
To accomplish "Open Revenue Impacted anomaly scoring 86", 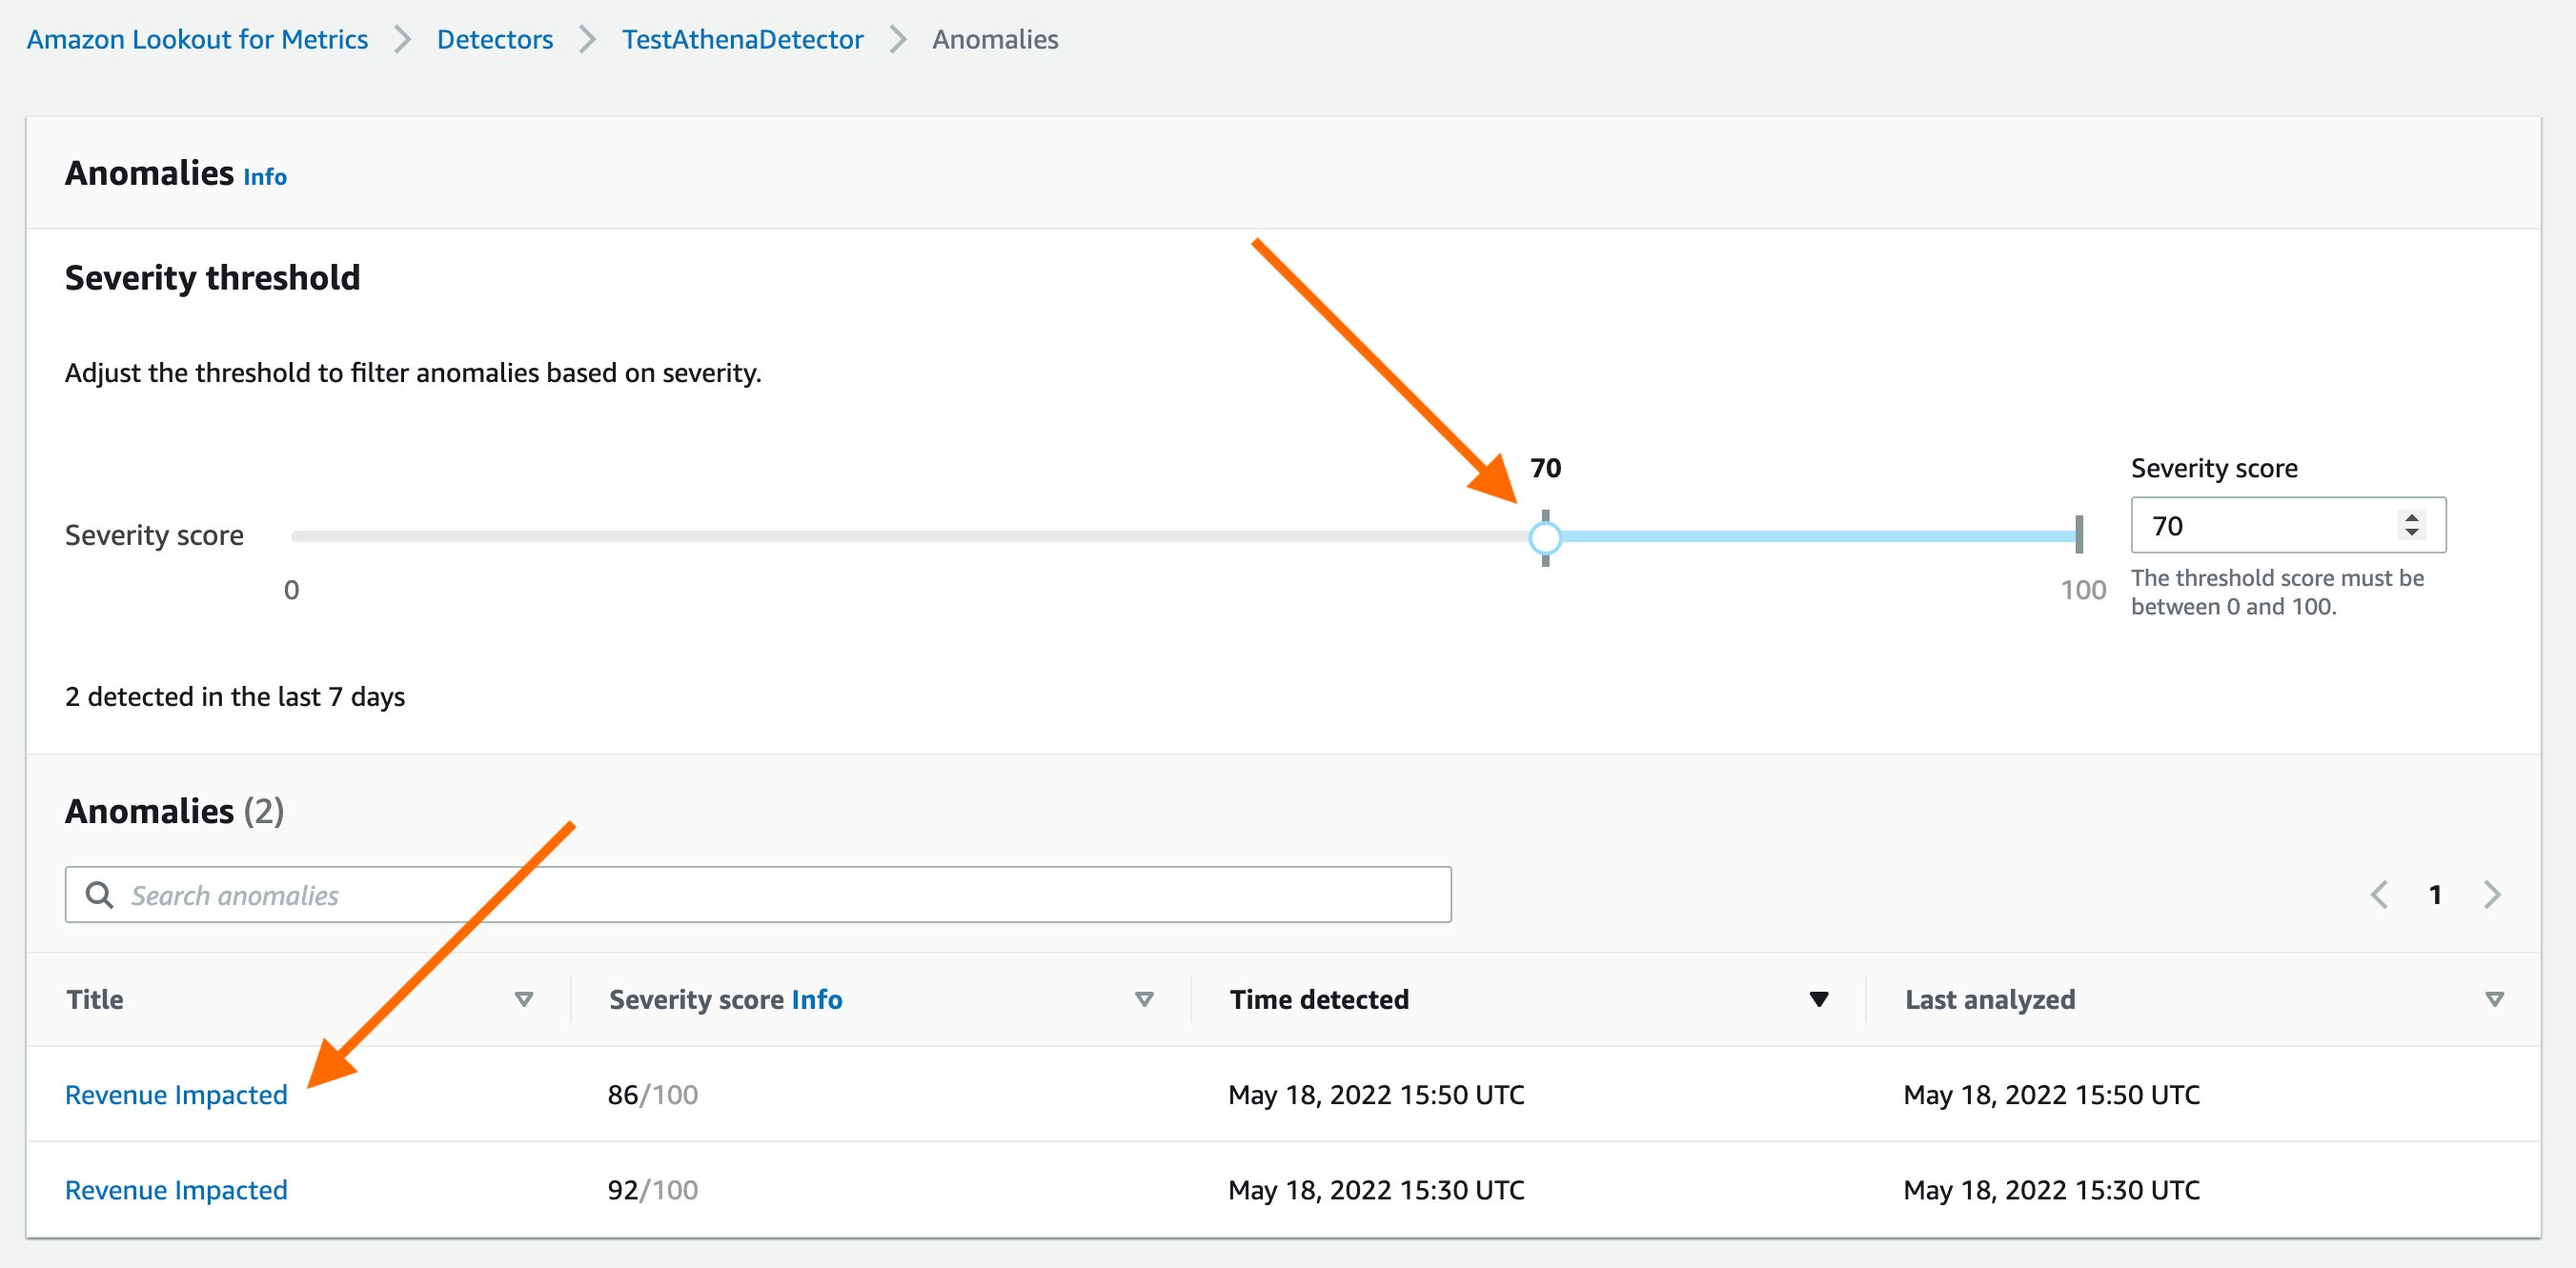I will tap(176, 1094).
